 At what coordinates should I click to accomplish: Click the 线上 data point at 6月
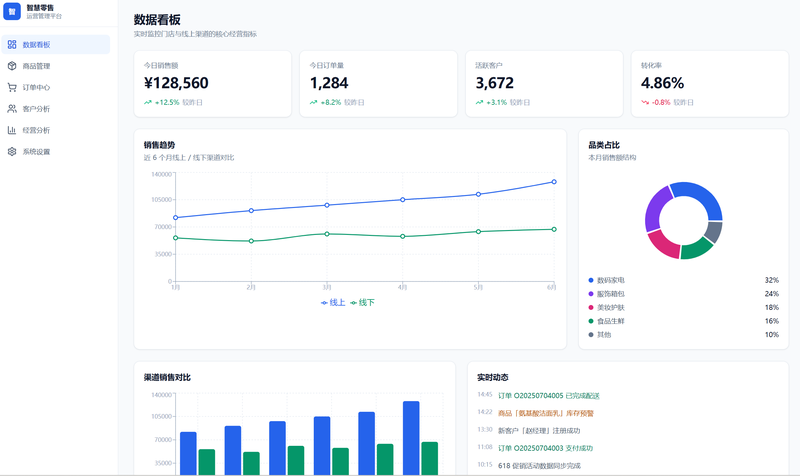[x=554, y=182]
